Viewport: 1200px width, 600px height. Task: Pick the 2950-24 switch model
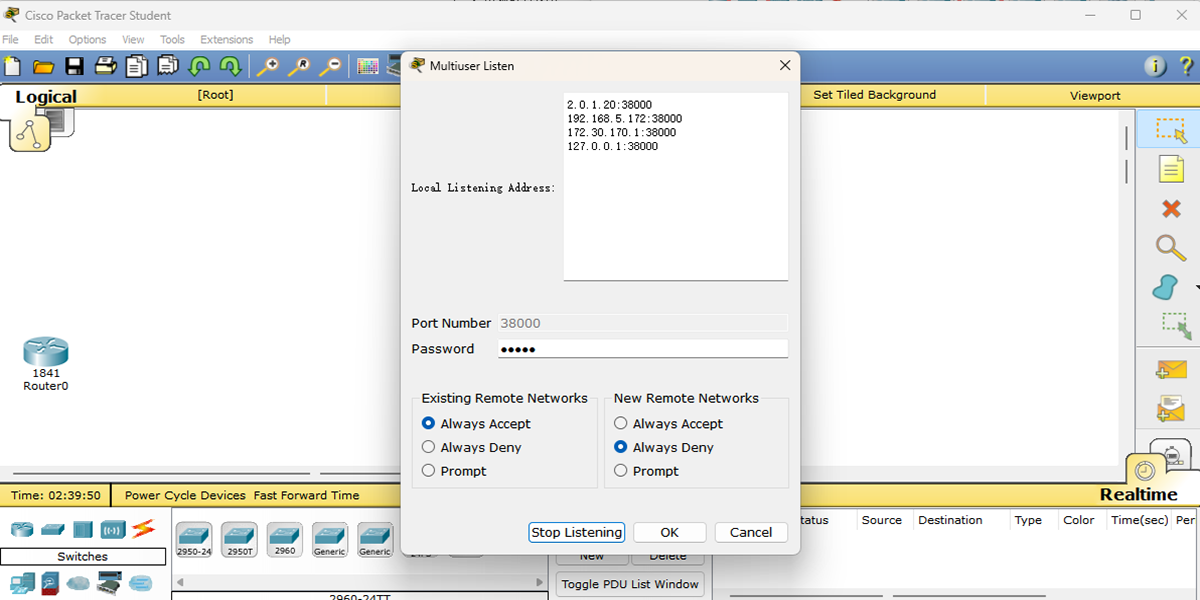pos(194,539)
